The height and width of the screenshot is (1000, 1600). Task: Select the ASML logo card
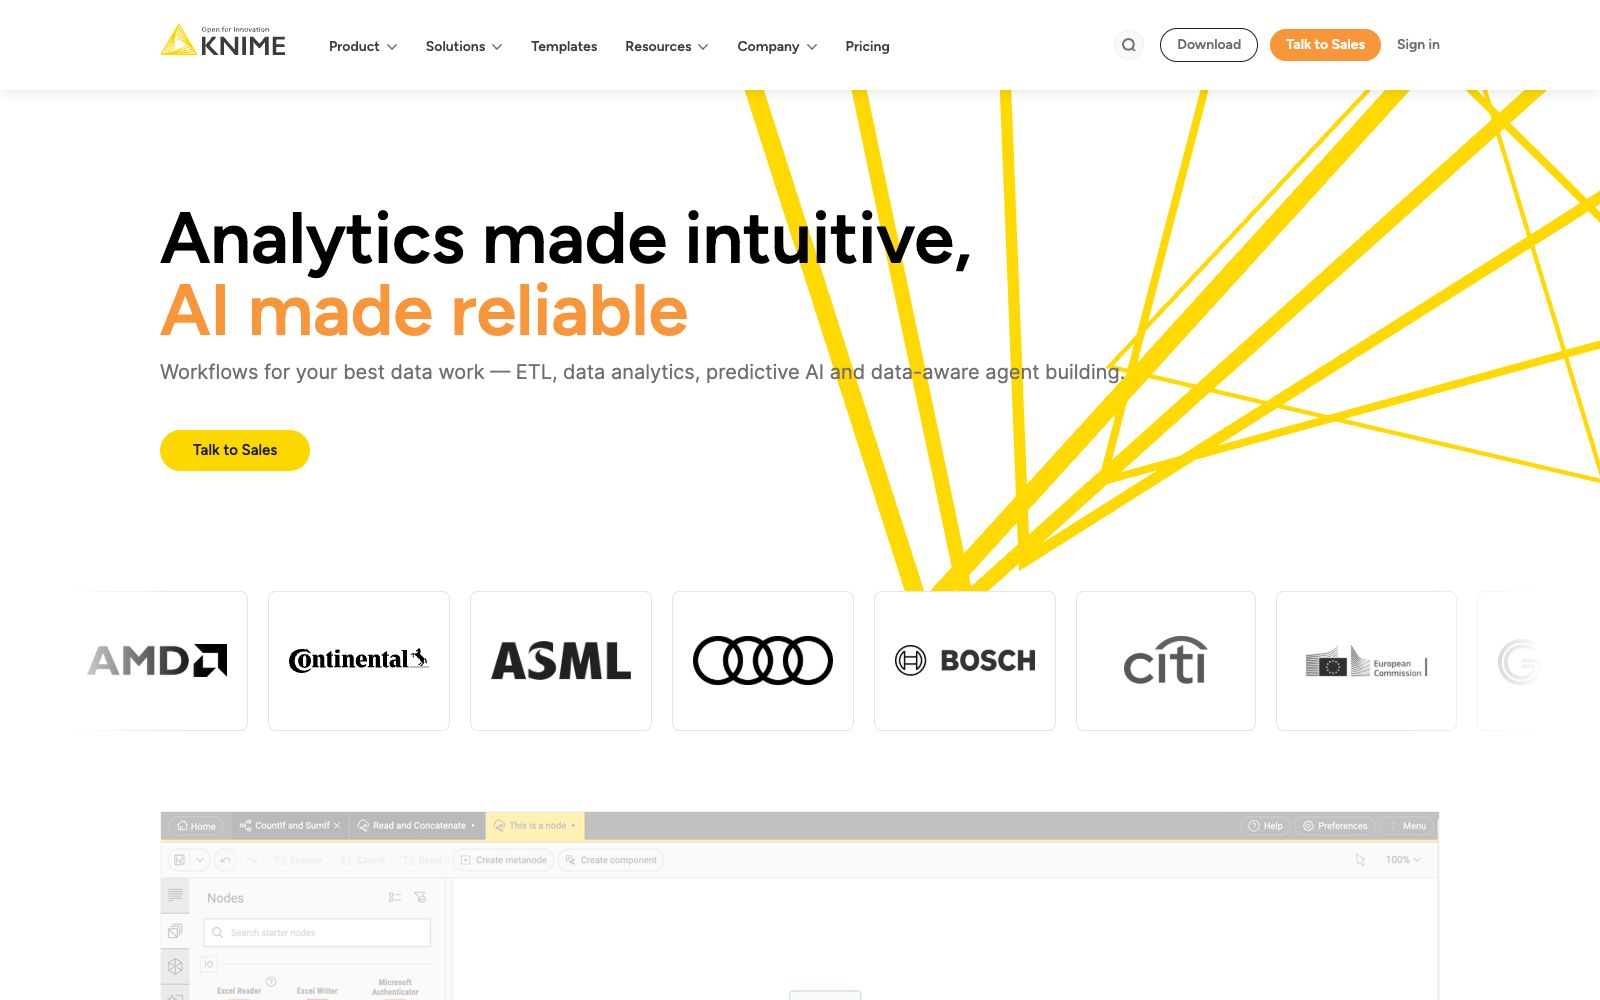[561, 661]
